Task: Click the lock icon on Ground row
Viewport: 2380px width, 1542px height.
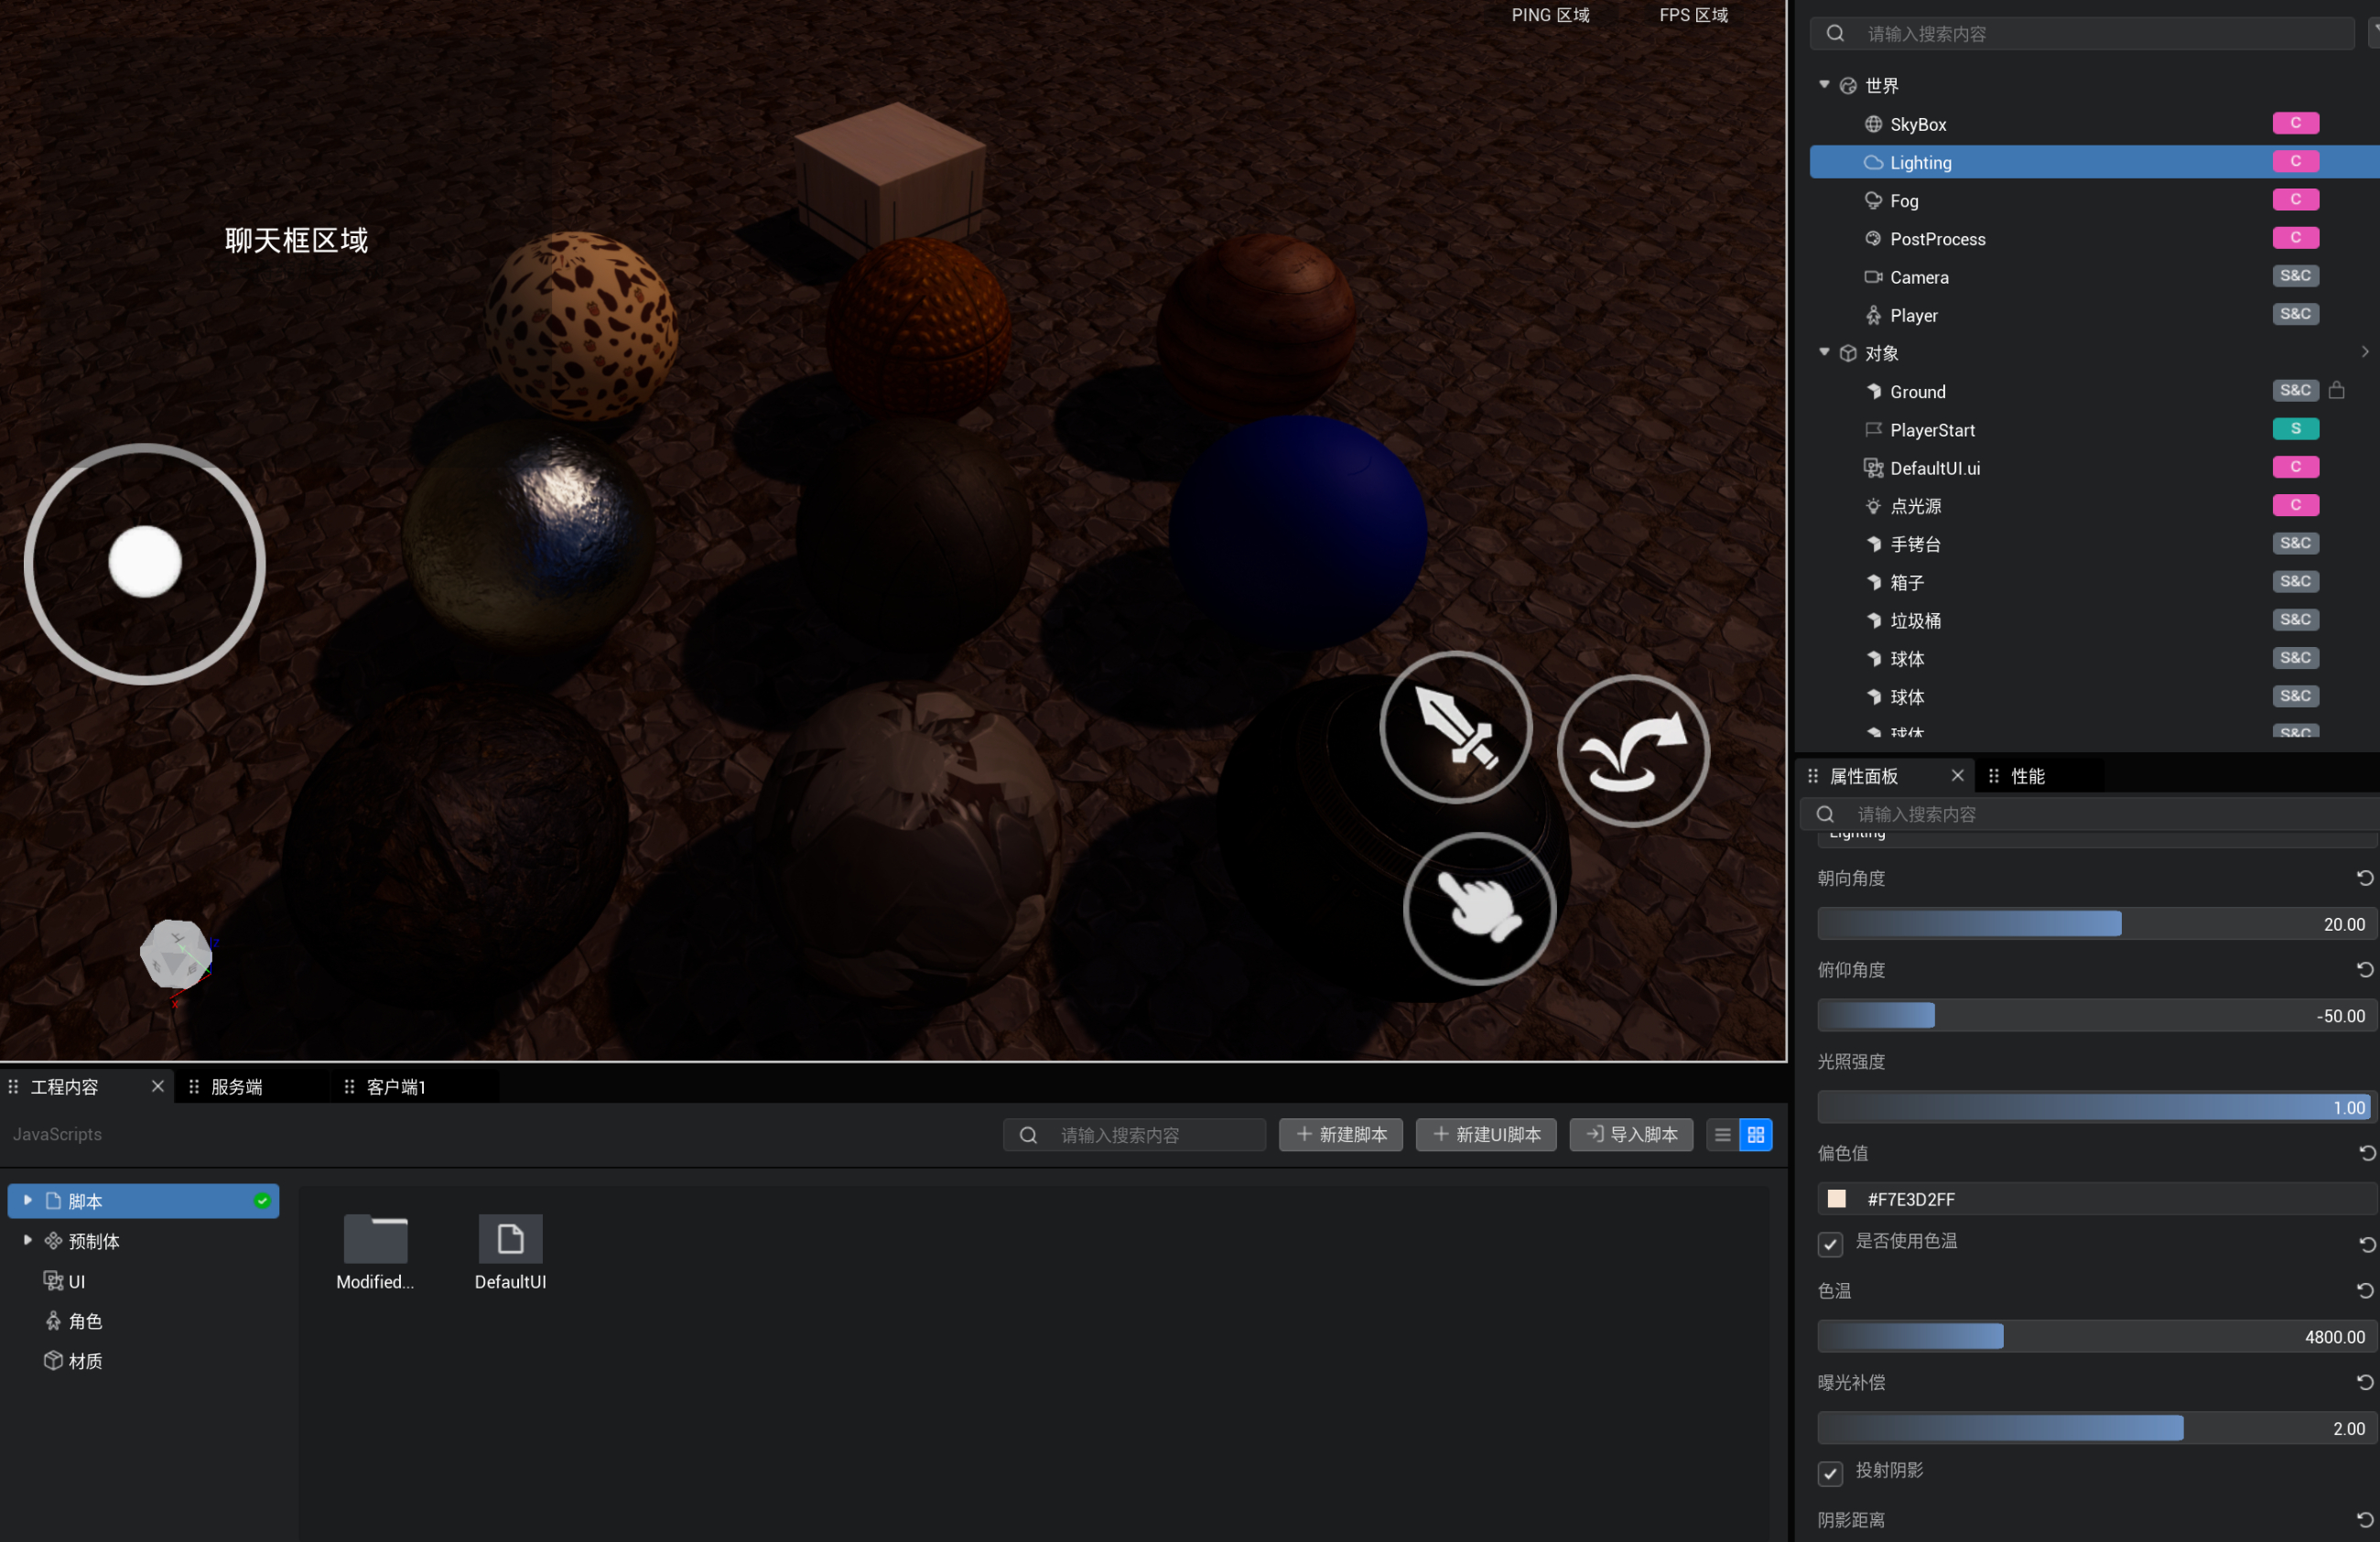Action: pos(2336,390)
